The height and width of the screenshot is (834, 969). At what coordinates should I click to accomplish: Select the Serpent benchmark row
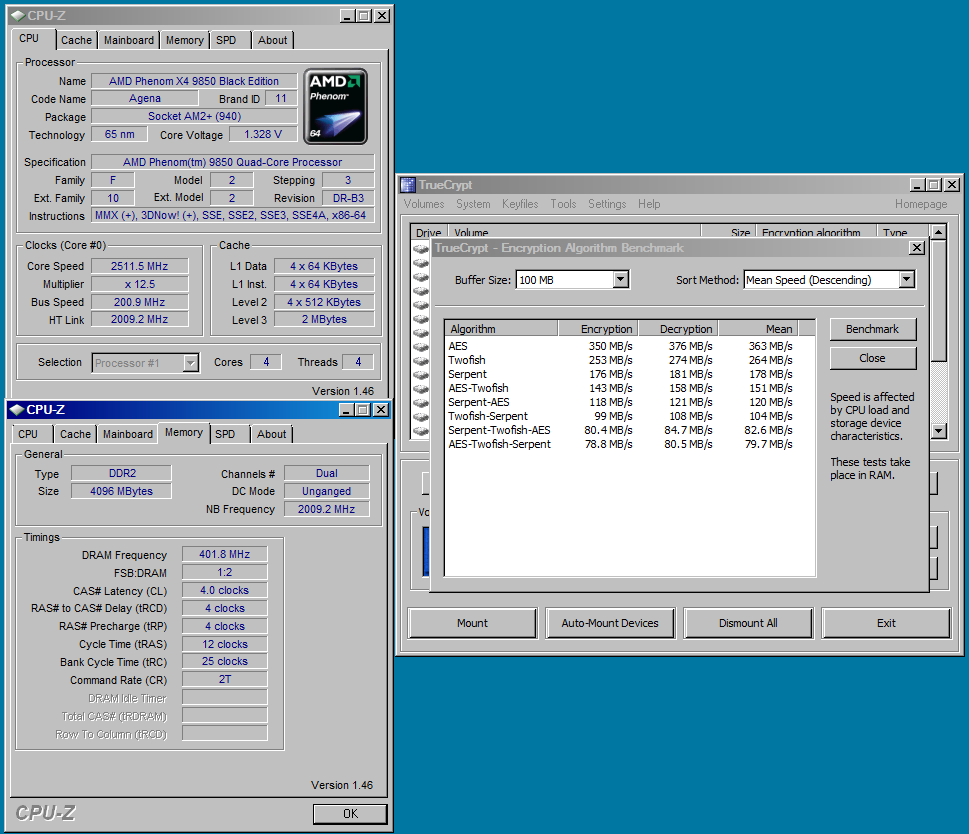click(x=620, y=374)
